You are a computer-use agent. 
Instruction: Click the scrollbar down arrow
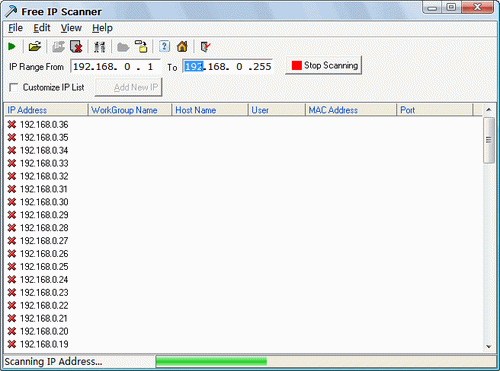[489, 347]
